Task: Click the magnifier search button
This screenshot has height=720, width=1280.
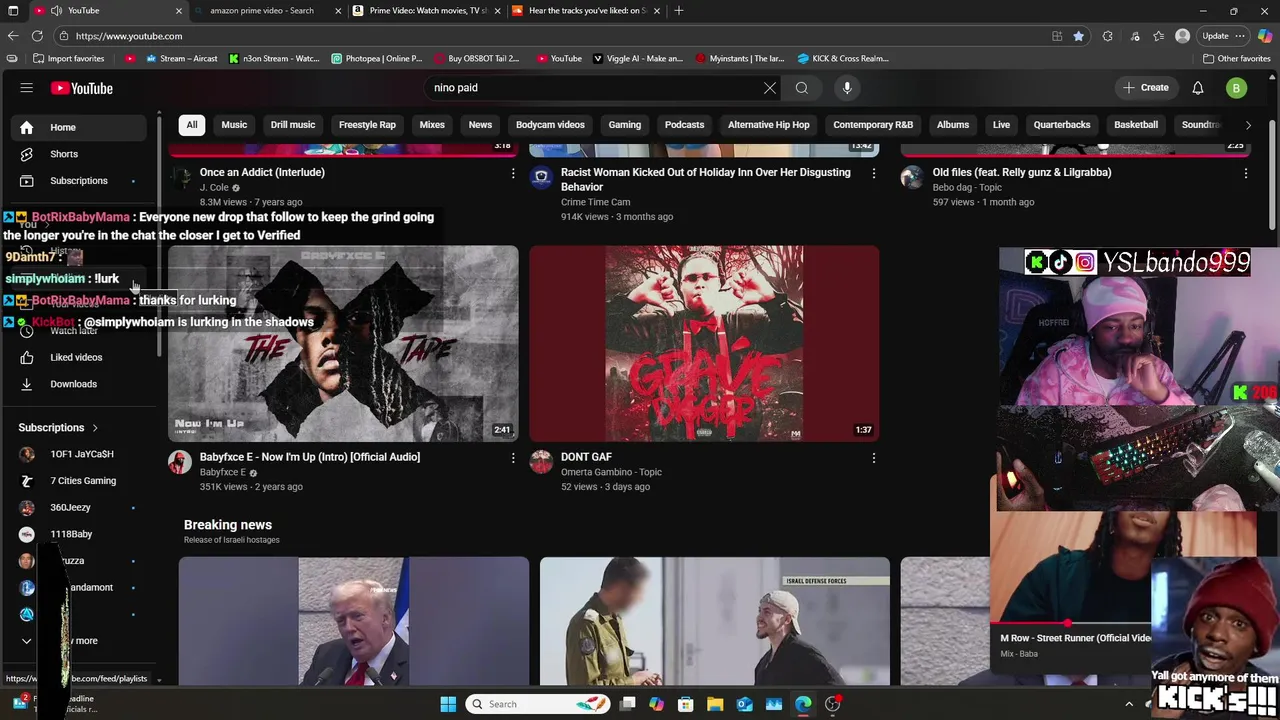Action: [x=802, y=88]
